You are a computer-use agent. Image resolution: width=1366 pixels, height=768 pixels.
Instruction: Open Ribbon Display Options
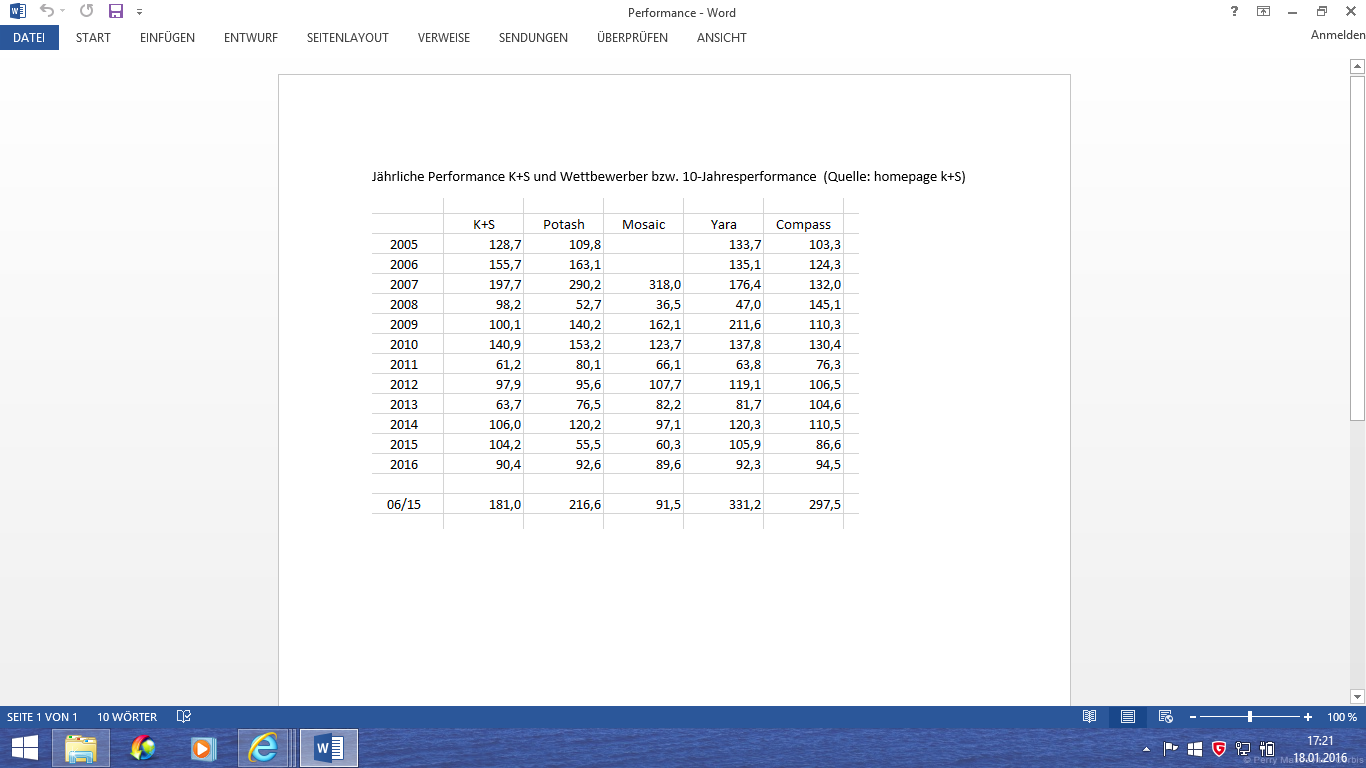[x=1263, y=12]
